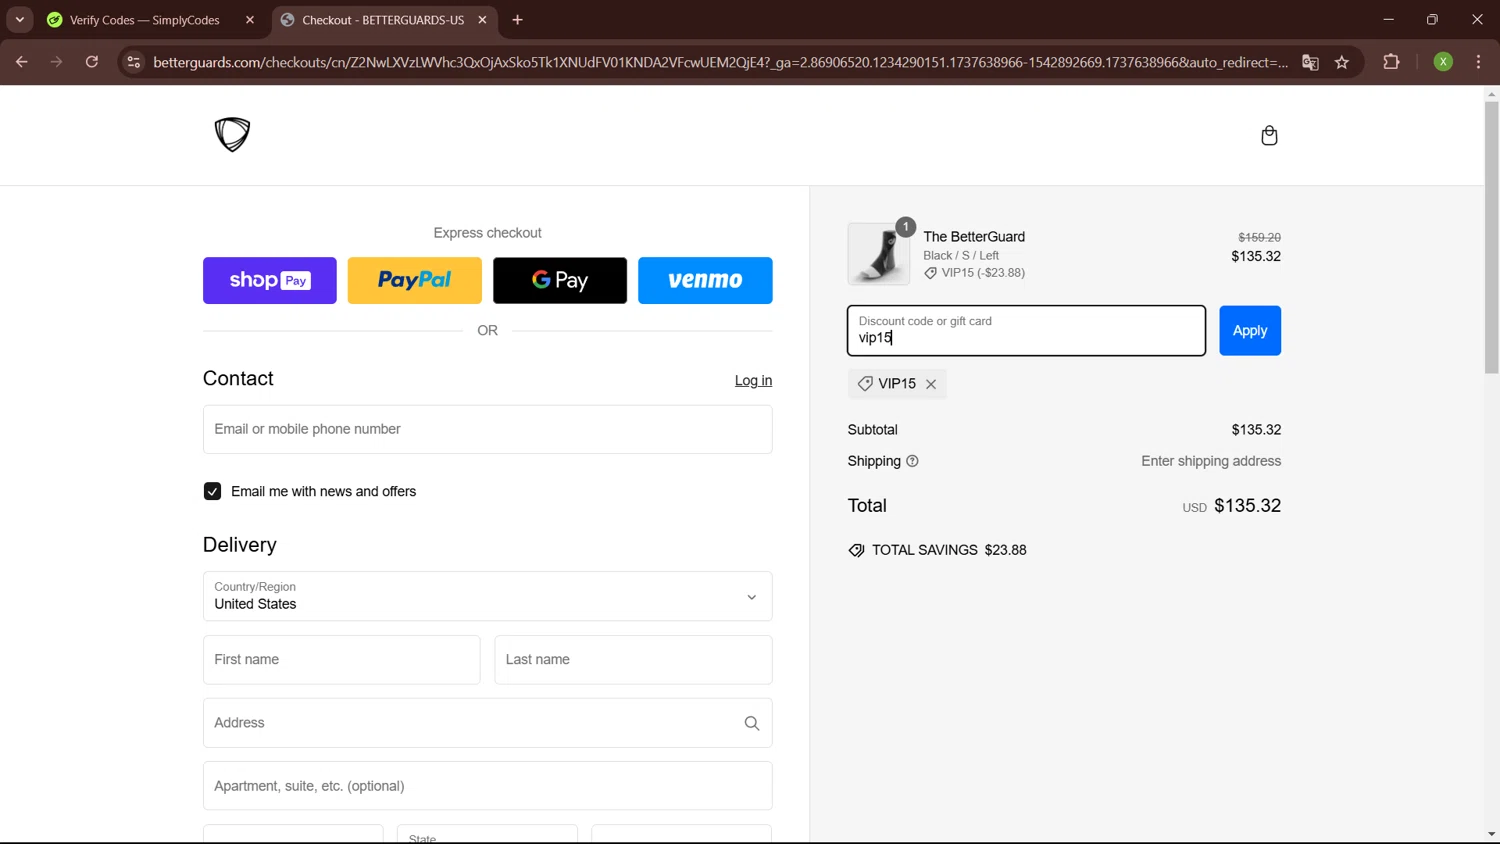1500x844 pixels.
Task: Click the Discount code or gift card field
Action: point(1026,330)
